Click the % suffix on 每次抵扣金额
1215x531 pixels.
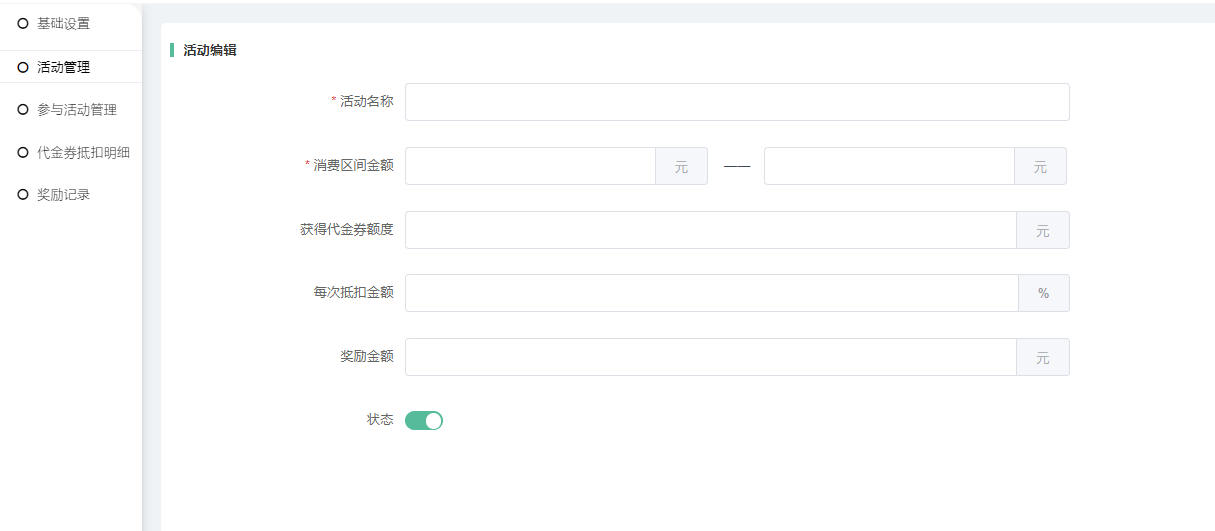pos(1043,293)
